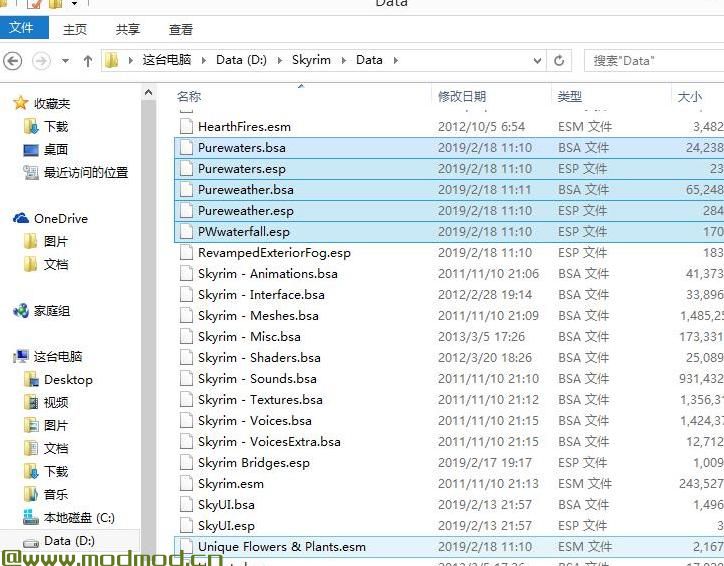The image size is (724, 566).
Task: Switch to the 共享 ribbon tab
Action: tap(127, 30)
